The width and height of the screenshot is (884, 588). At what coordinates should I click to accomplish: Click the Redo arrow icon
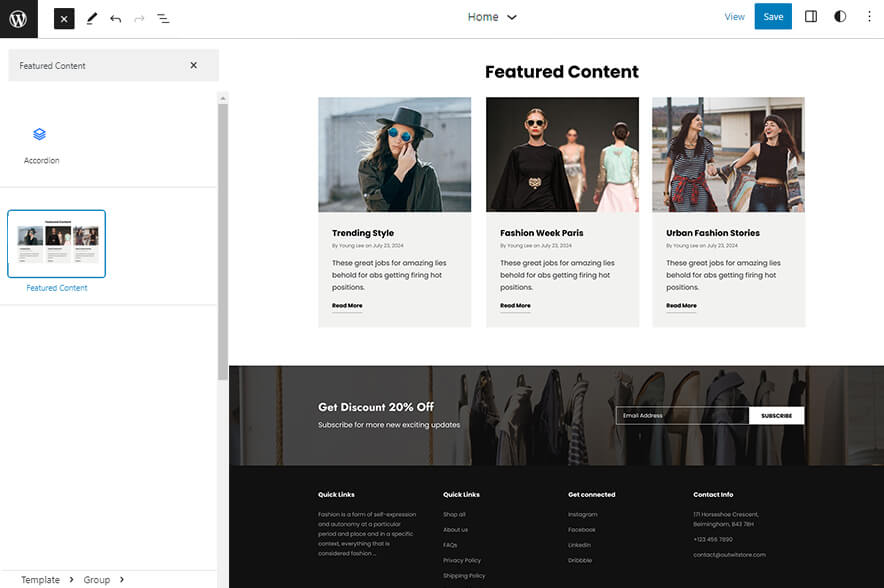tap(139, 17)
